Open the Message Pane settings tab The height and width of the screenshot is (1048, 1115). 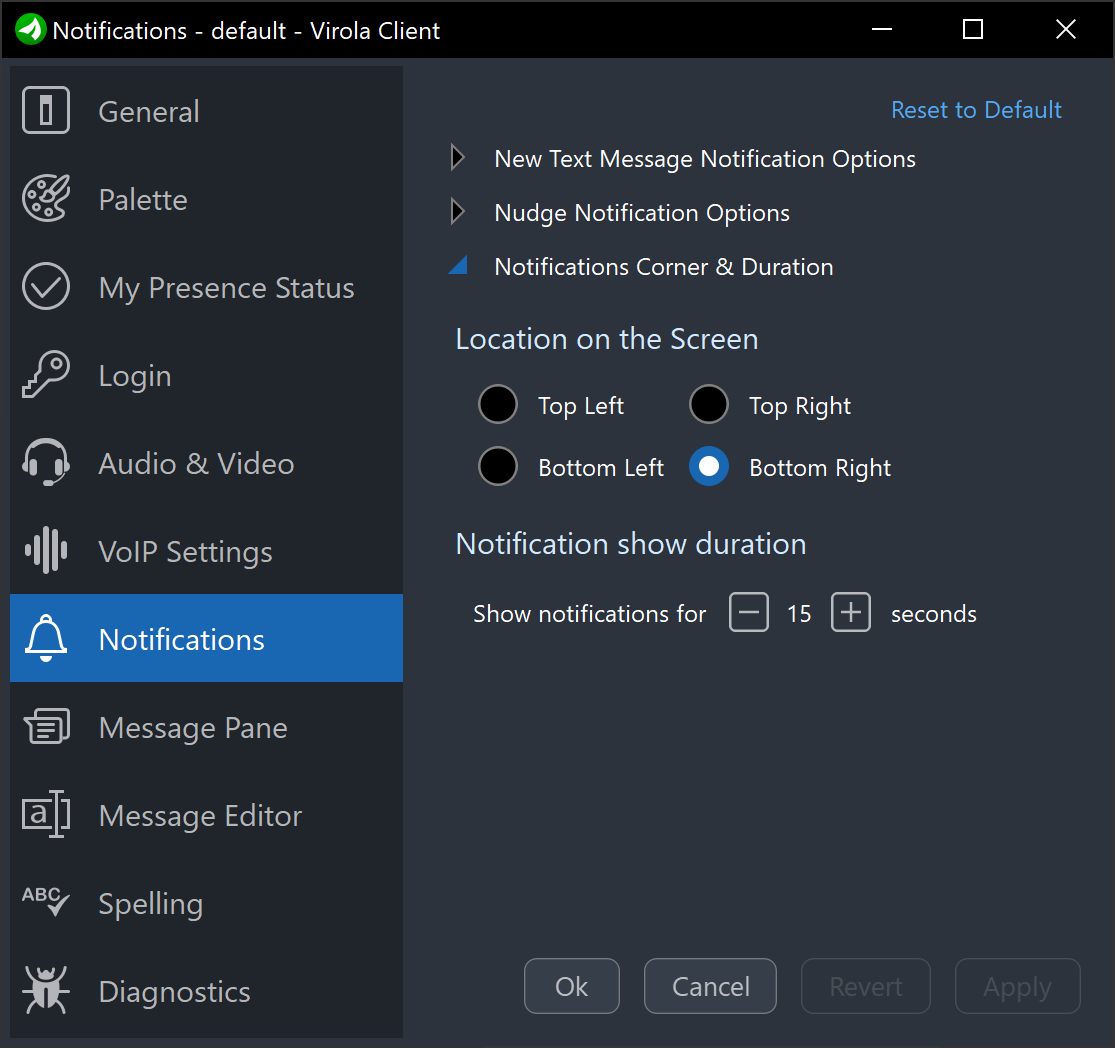[193, 728]
